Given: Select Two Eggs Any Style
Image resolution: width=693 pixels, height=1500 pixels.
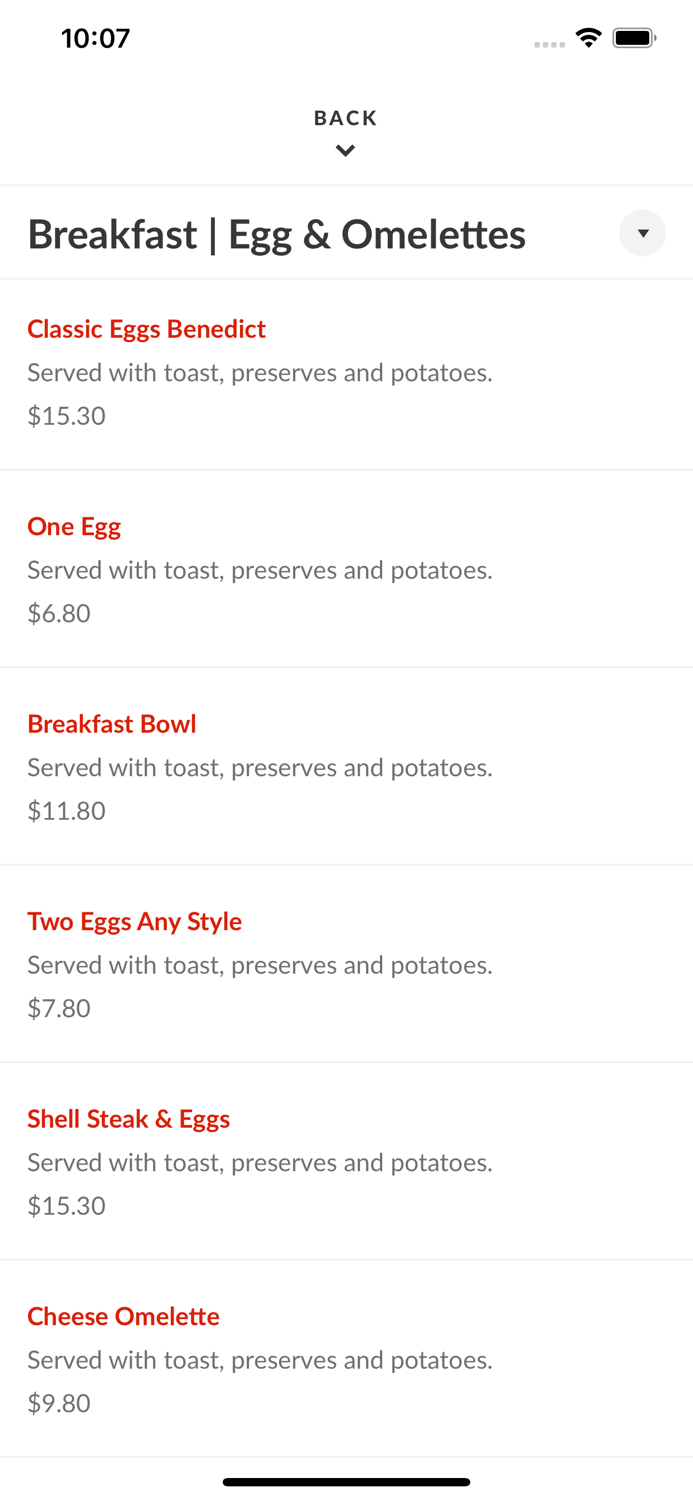Looking at the screenshot, I should click(134, 921).
